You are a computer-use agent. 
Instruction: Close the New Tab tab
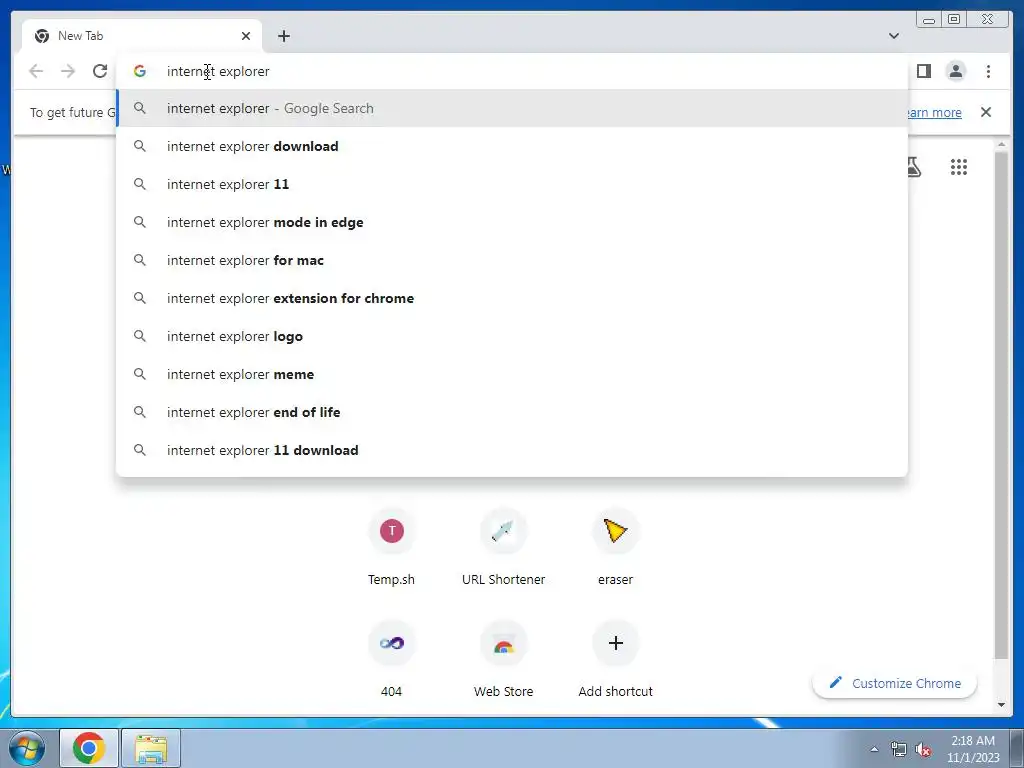[x=246, y=36]
